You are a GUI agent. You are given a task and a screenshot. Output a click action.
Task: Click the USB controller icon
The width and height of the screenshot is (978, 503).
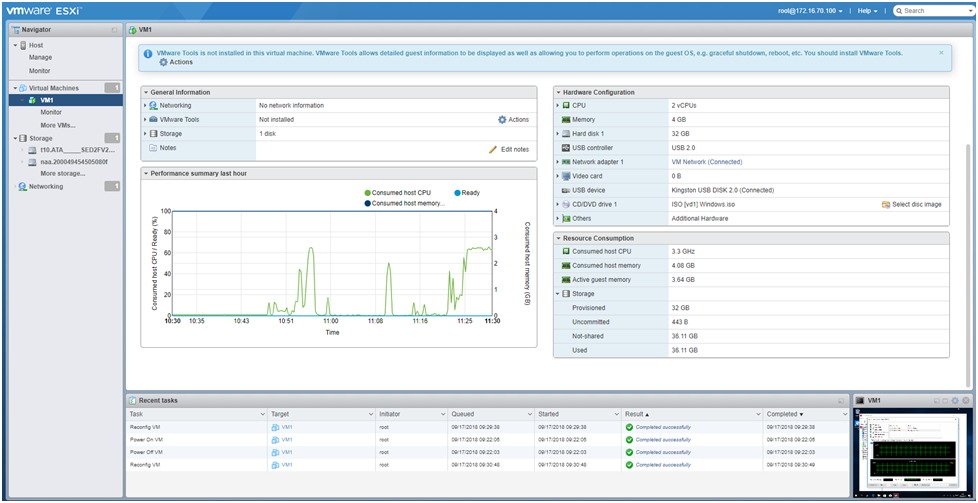tap(566, 148)
